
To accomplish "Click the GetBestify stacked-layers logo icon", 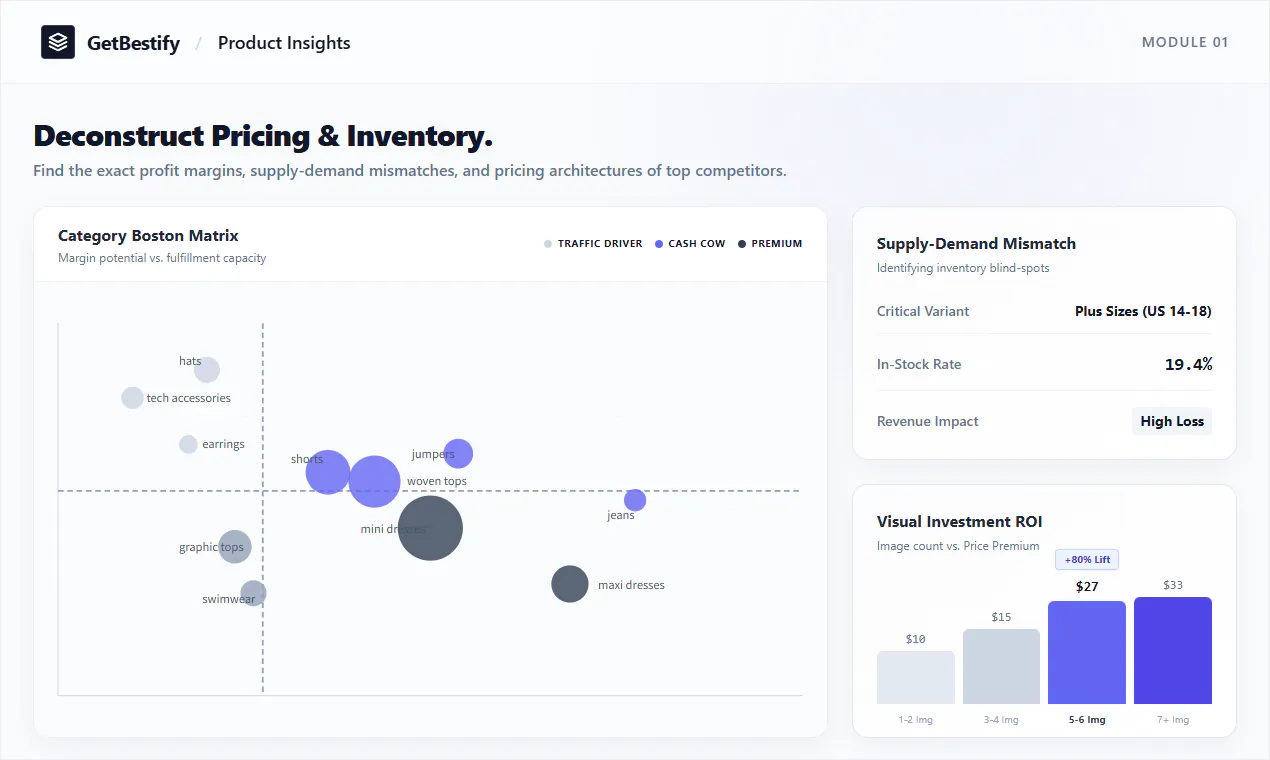I will pos(58,42).
